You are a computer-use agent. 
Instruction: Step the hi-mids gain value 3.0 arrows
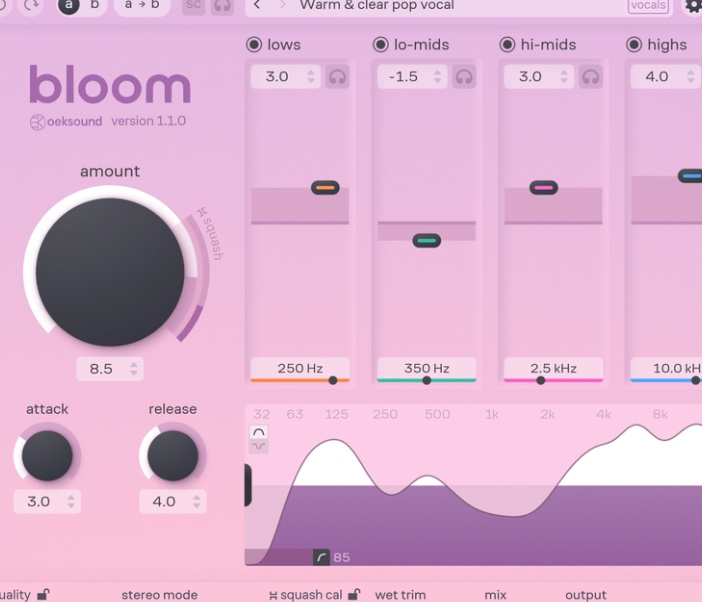click(x=564, y=77)
